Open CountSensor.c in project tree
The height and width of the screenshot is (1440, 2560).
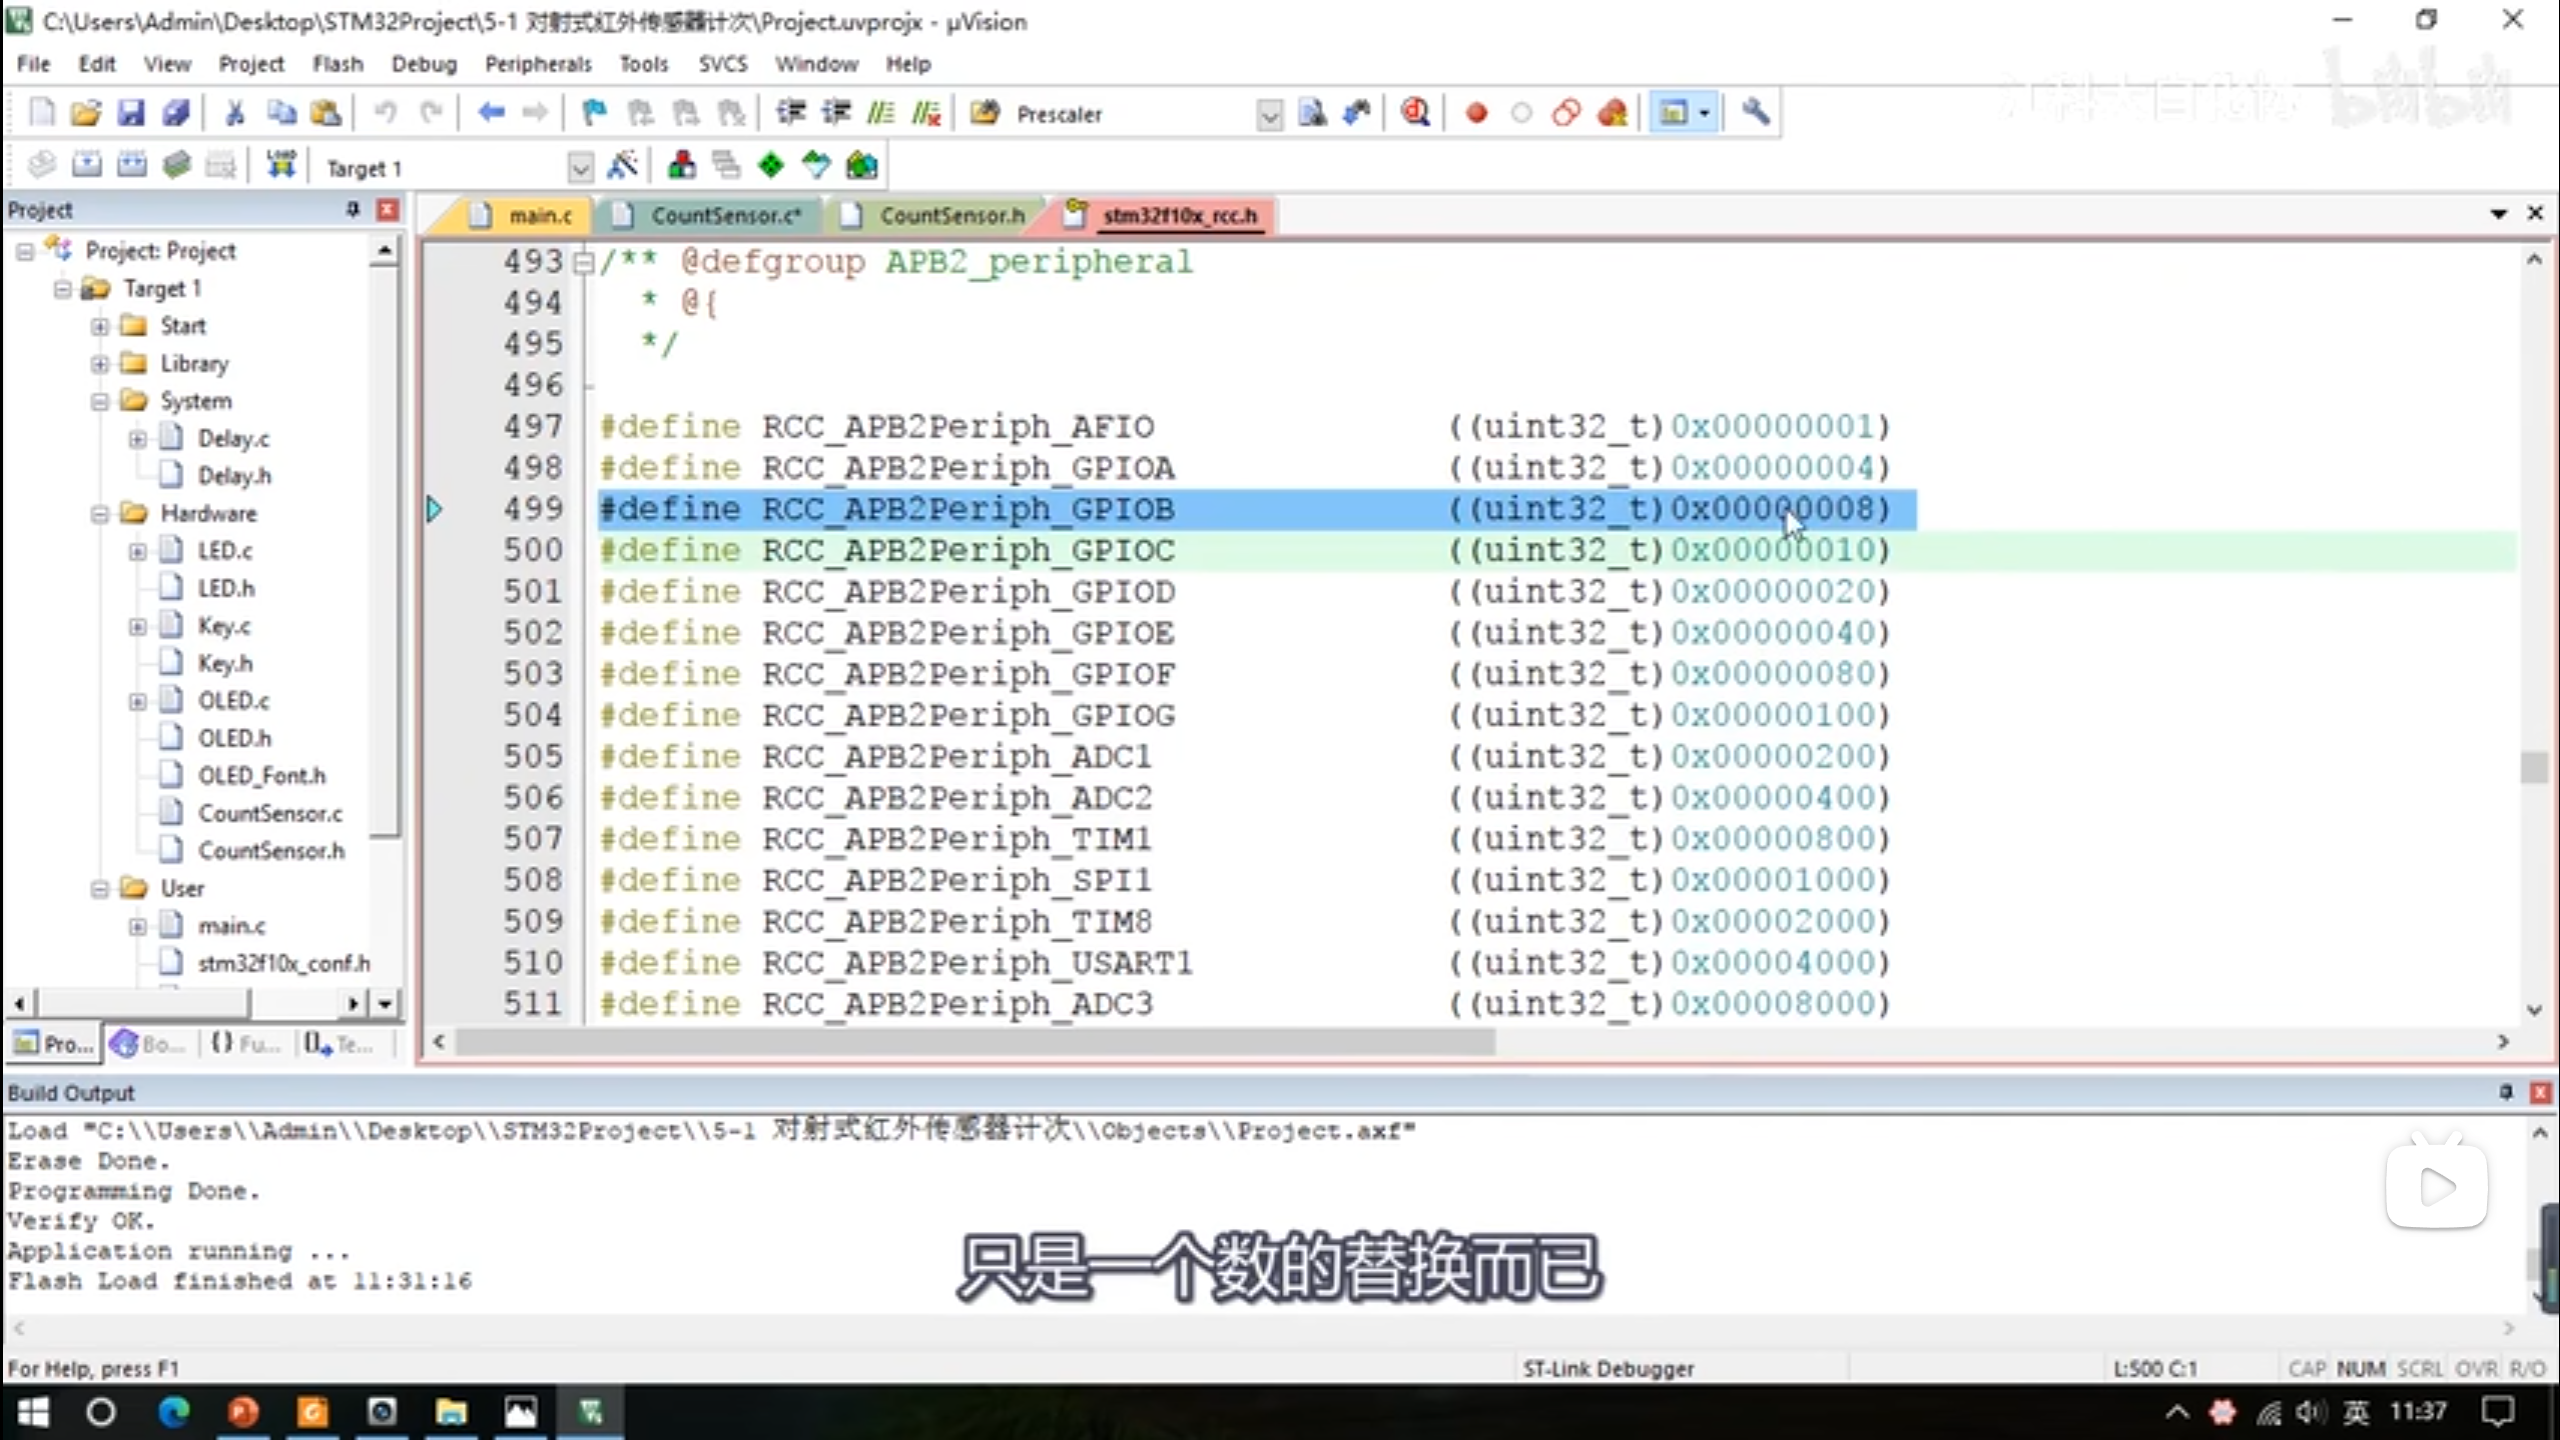pyautogui.click(x=269, y=813)
